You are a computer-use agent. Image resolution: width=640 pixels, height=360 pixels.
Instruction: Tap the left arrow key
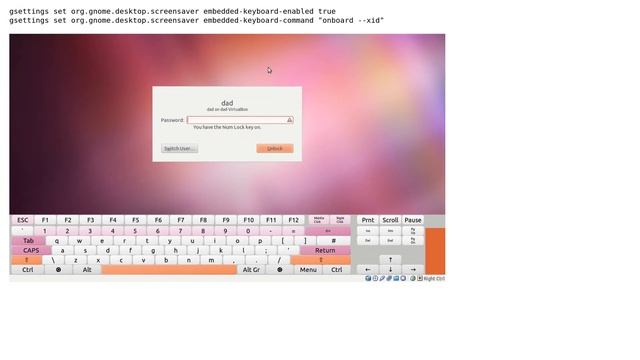[368, 270]
